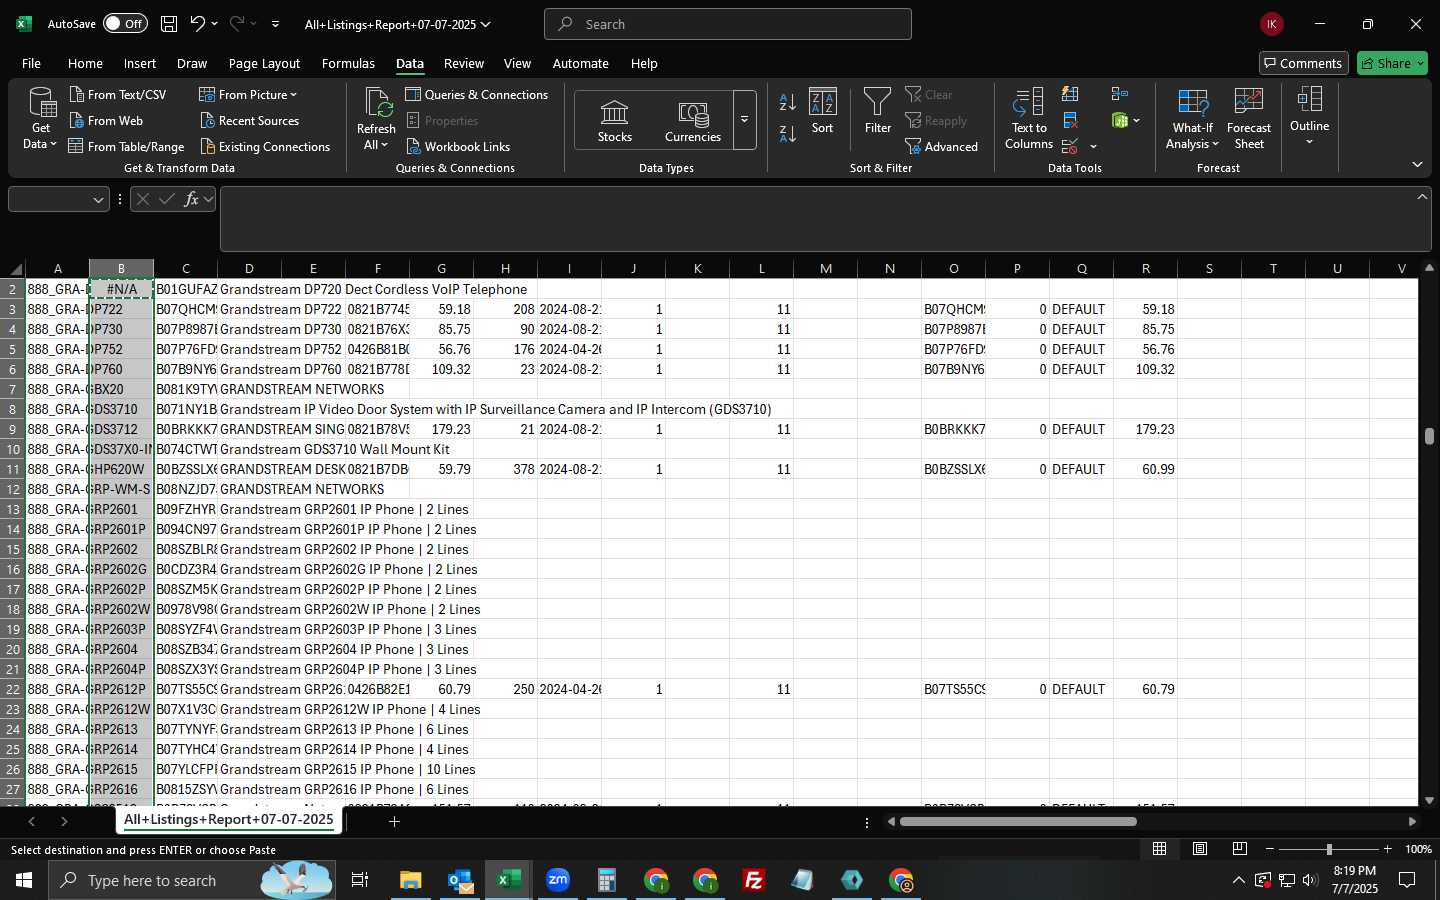Click the zoom slider handle
The width and height of the screenshot is (1440, 900).
[1329, 849]
